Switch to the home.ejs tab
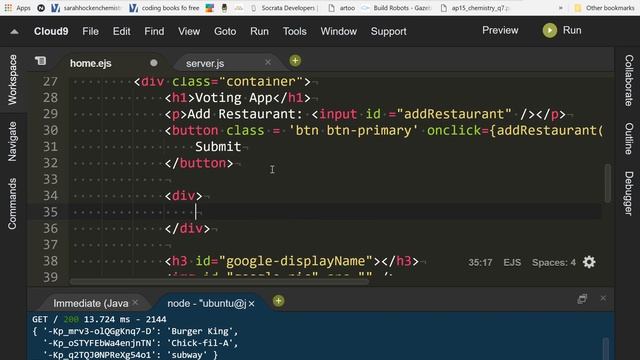This screenshot has height=360, width=640. 91,64
